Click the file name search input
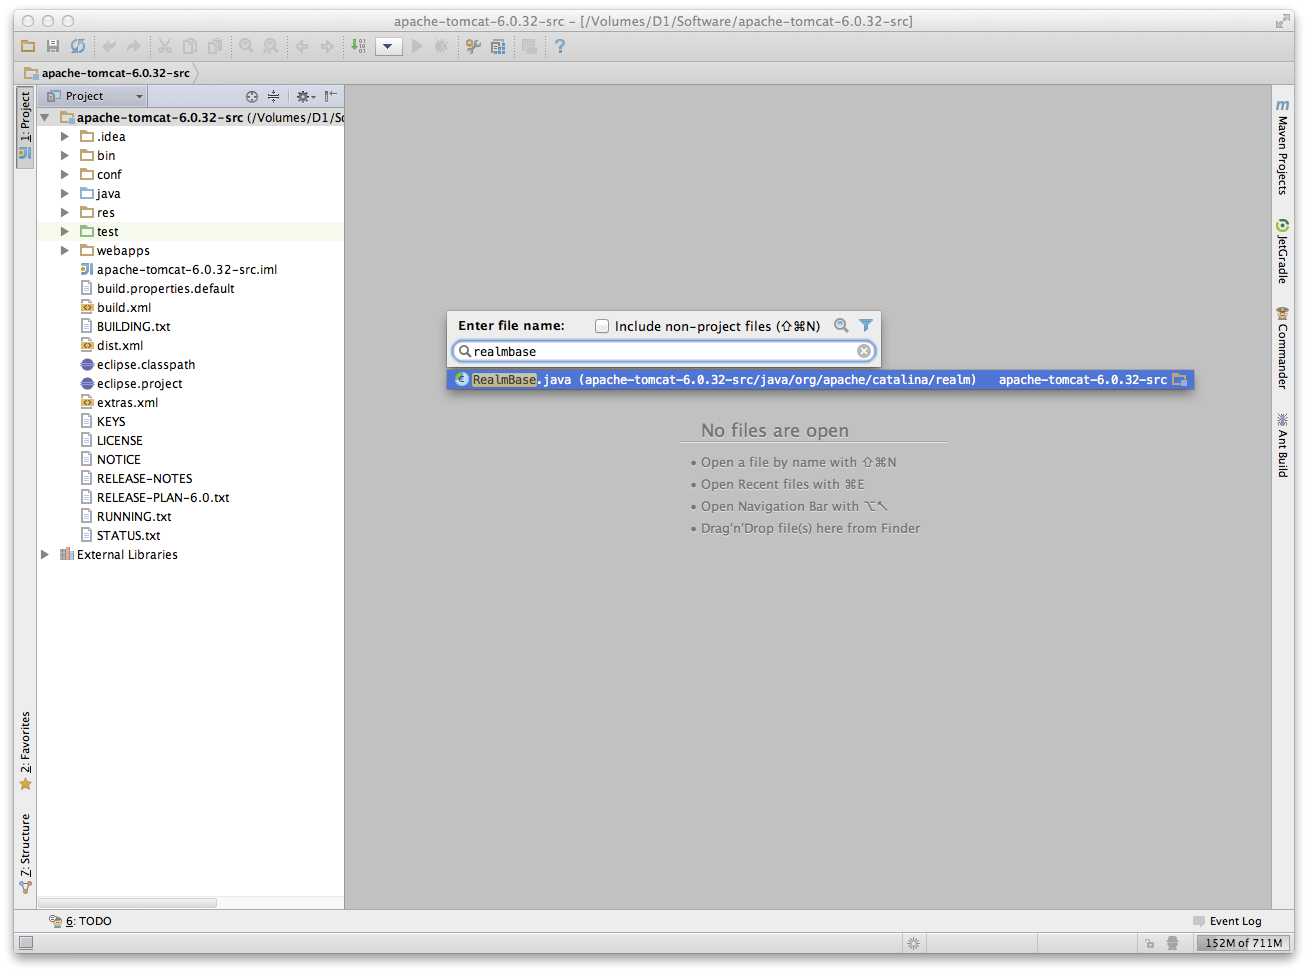 [664, 351]
